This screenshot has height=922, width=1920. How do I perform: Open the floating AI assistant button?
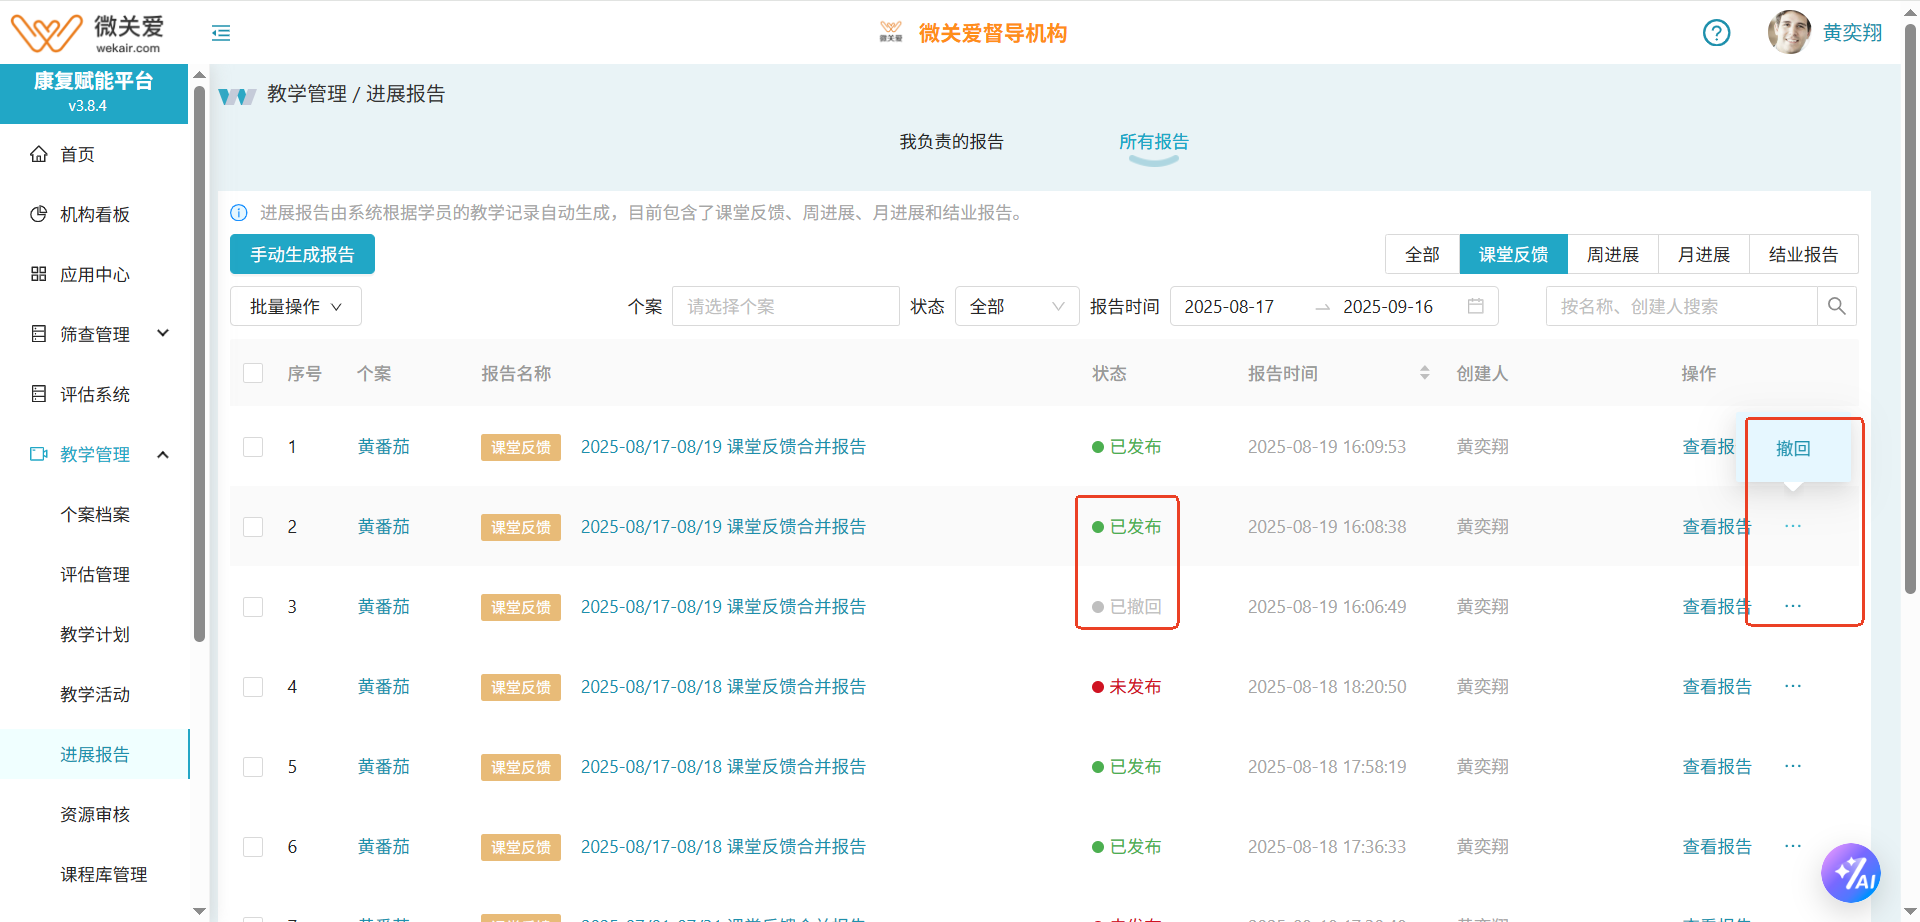pyautogui.click(x=1850, y=873)
